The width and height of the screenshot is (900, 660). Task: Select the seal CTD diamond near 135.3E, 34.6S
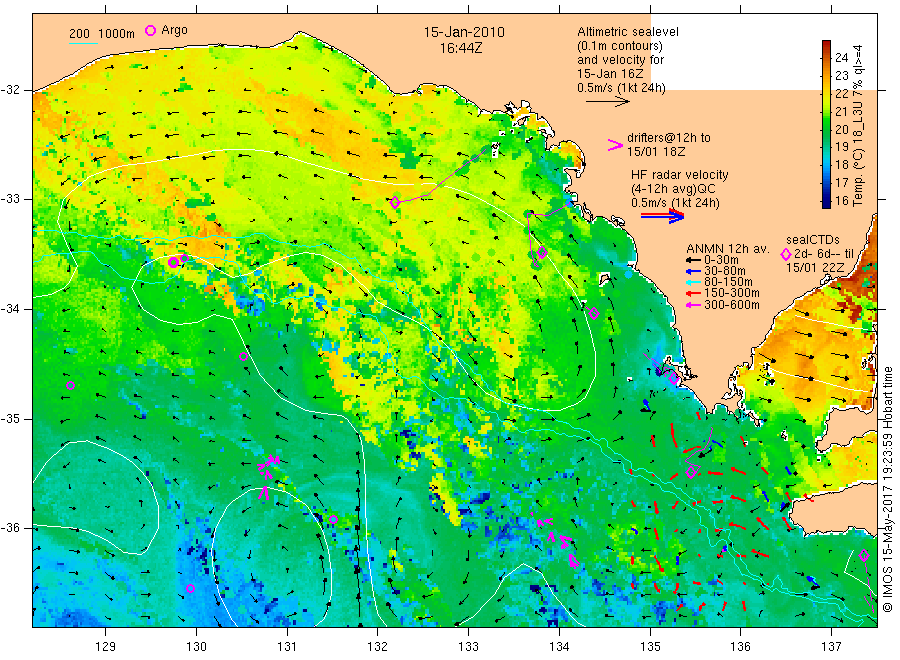pyautogui.click(x=674, y=379)
